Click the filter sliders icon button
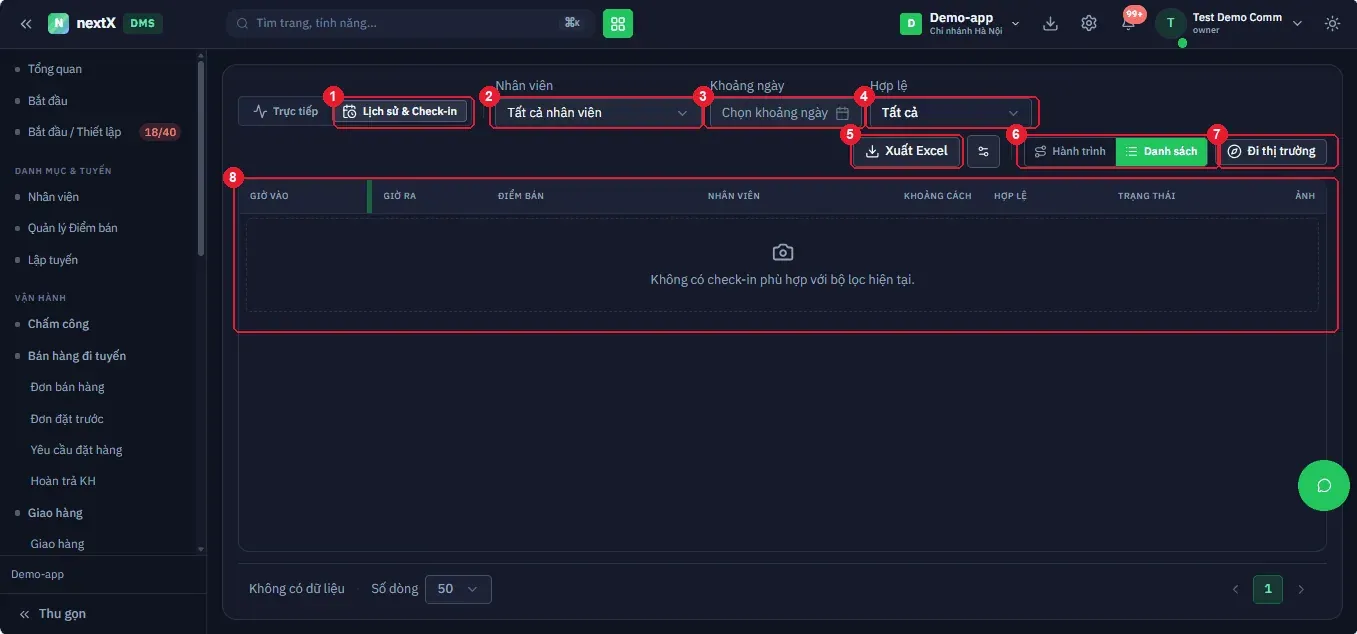This screenshot has width=1357, height=634. [x=983, y=151]
